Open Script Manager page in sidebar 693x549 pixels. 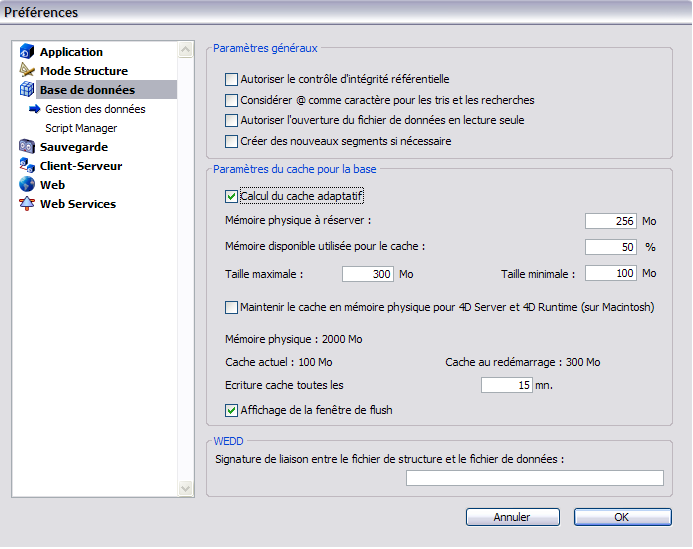(81, 128)
